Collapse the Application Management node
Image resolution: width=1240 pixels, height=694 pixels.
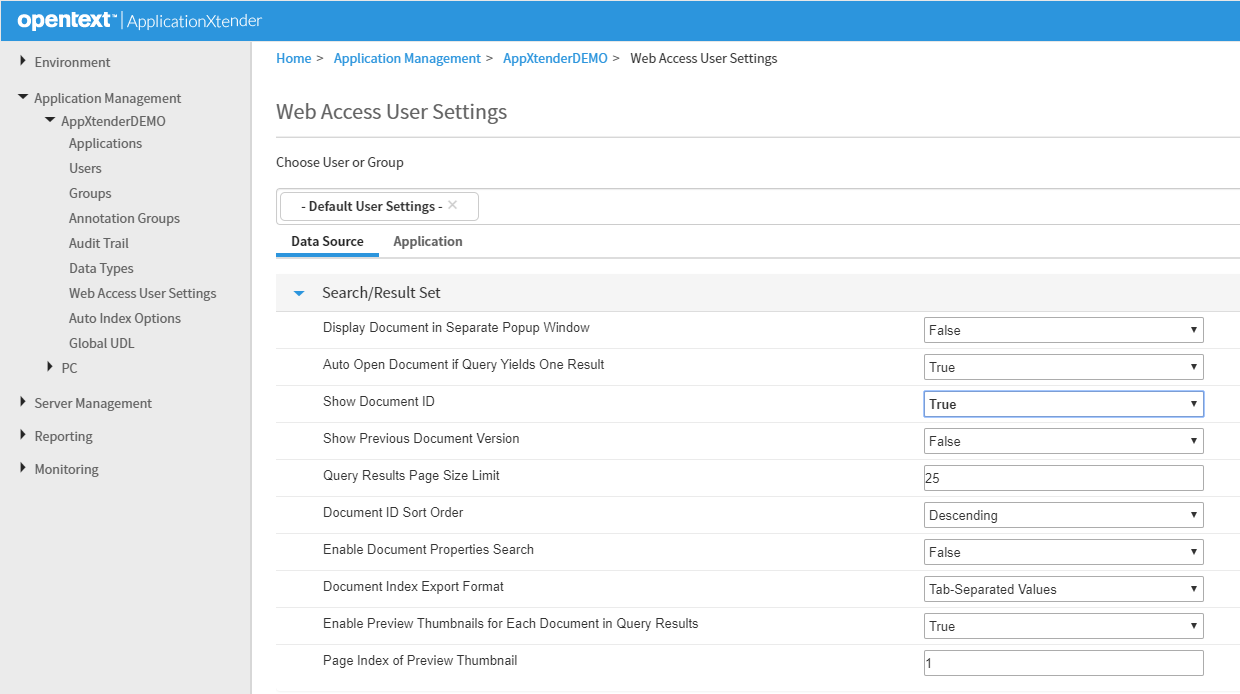pos(23,98)
